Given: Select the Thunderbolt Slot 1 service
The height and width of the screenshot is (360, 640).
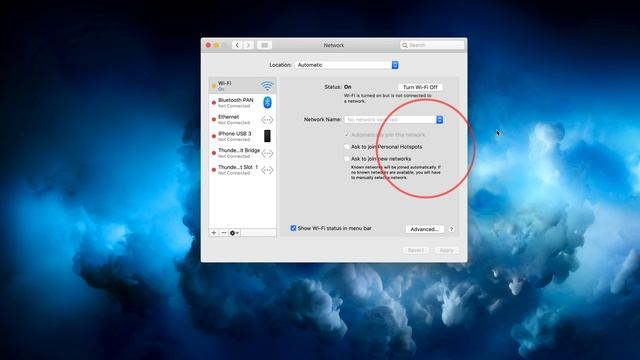Looking at the screenshot, I should [242, 170].
